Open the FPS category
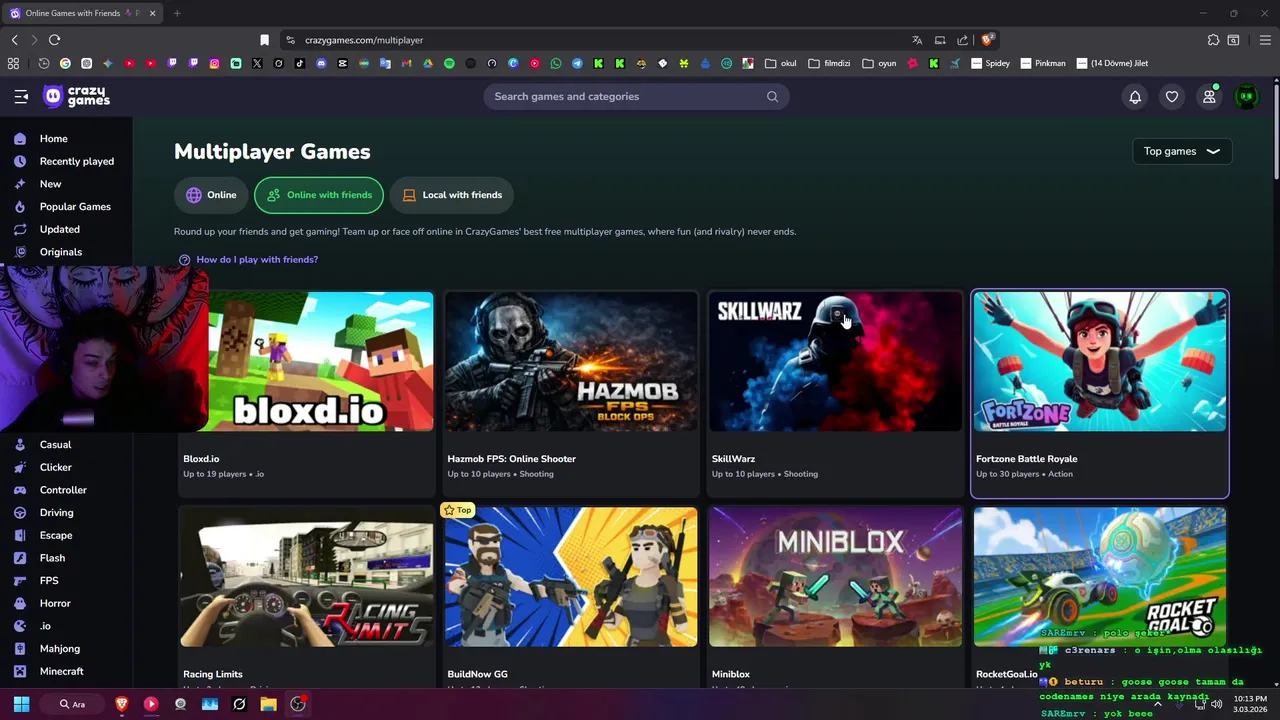The width and height of the screenshot is (1280, 720). pyautogui.click(x=49, y=581)
